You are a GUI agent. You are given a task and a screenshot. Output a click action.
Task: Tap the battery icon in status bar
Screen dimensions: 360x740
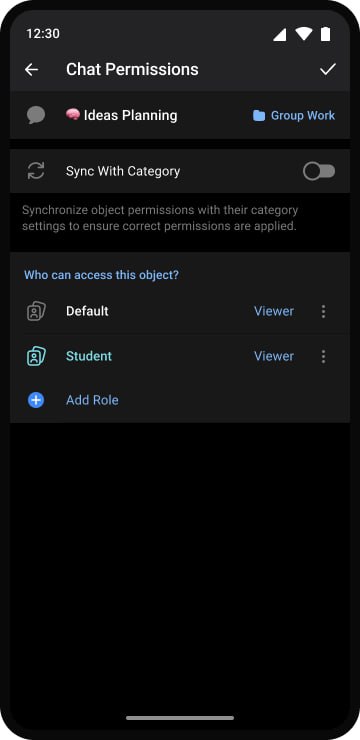pos(326,34)
